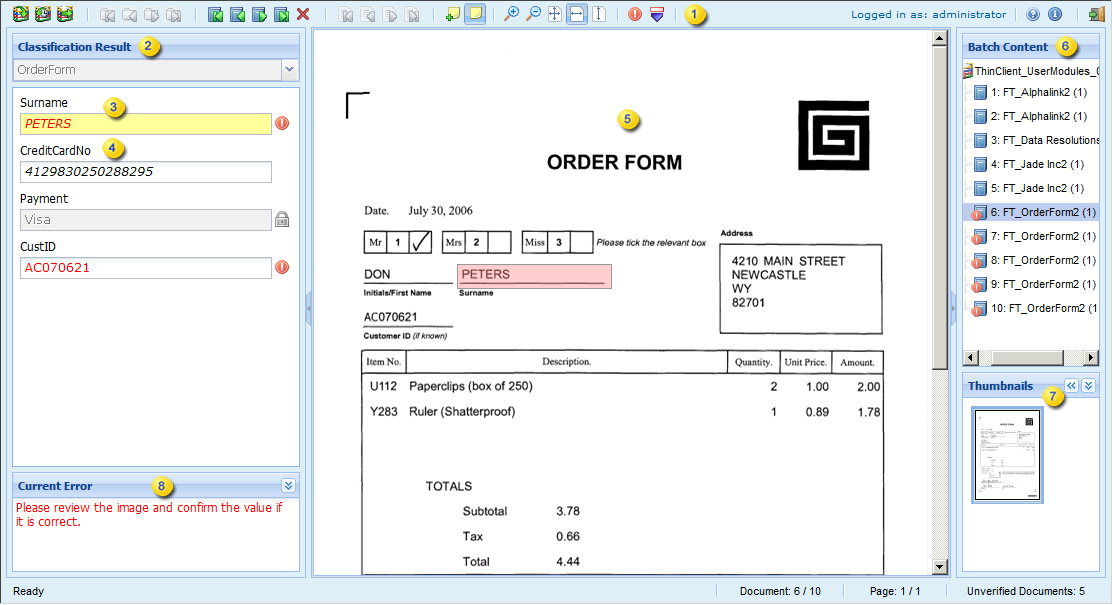Toggle note visibility on the document
The height and width of the screenshot is (605, 1112).
(x=477, y=13)
